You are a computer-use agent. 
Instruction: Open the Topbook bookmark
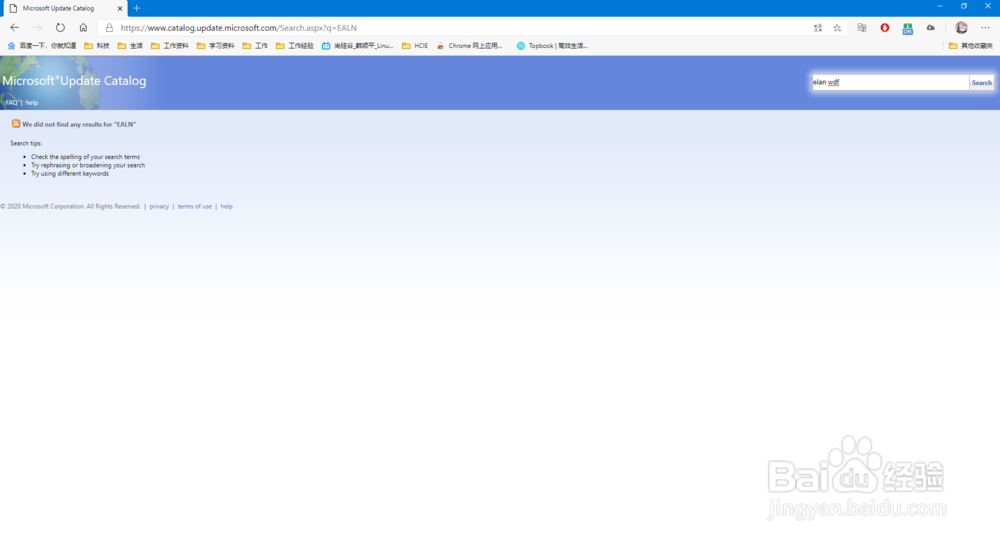click(x=552, y=46)
